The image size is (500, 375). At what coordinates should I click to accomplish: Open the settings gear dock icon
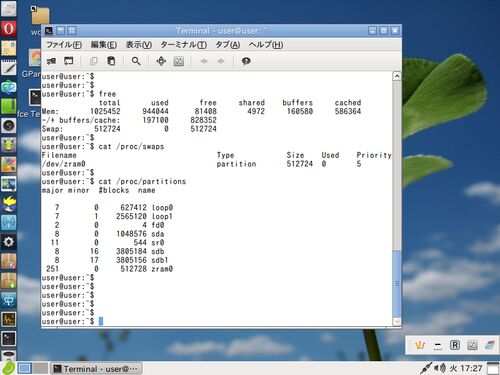pyautogui.click(x=9, y=242)
